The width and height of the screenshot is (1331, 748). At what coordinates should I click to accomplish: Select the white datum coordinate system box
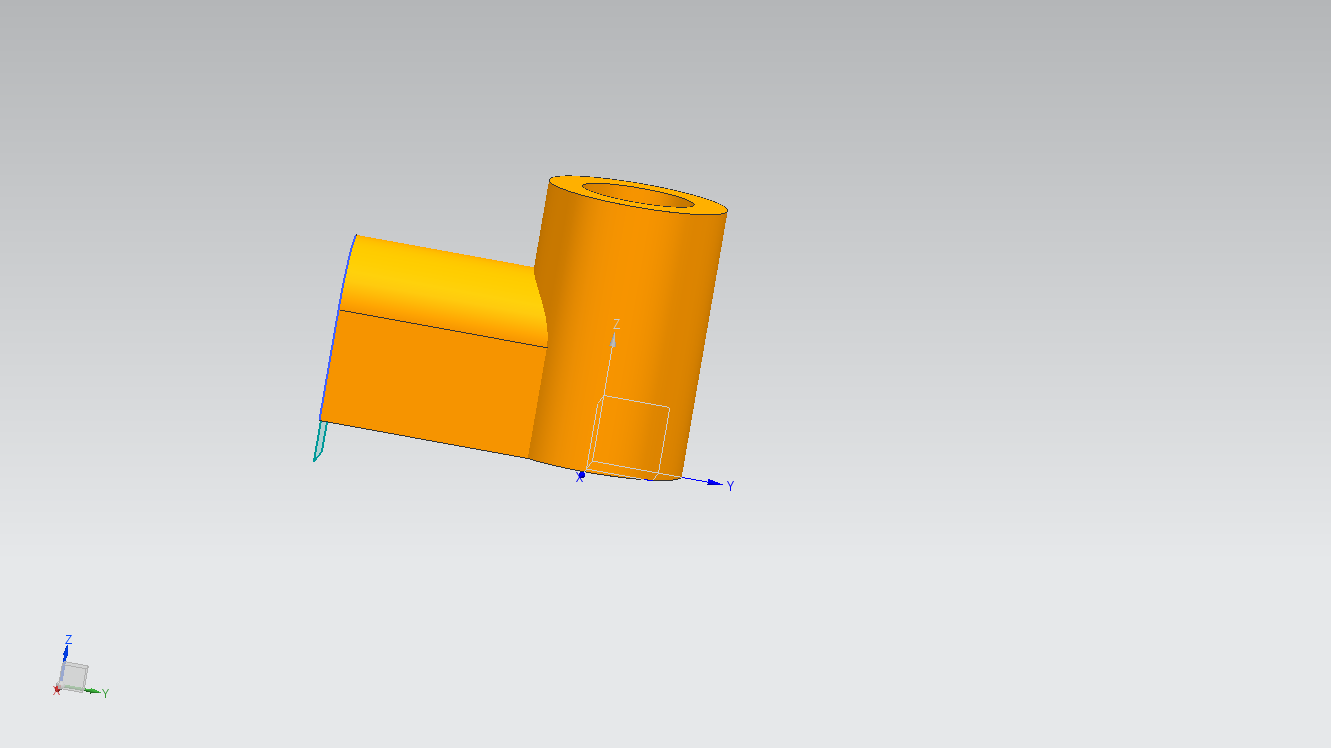628,435
